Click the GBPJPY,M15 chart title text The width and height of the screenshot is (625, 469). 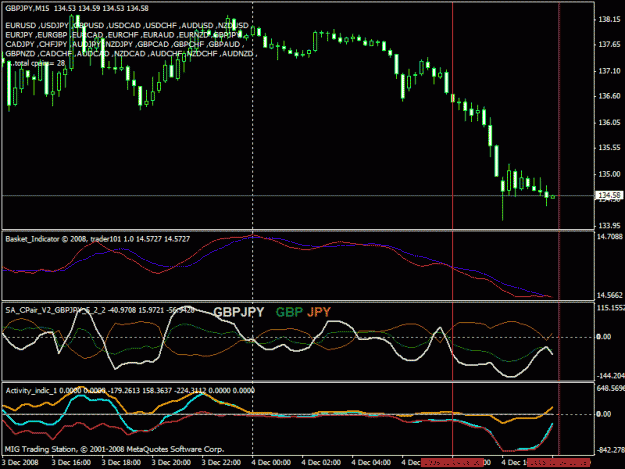77,8
